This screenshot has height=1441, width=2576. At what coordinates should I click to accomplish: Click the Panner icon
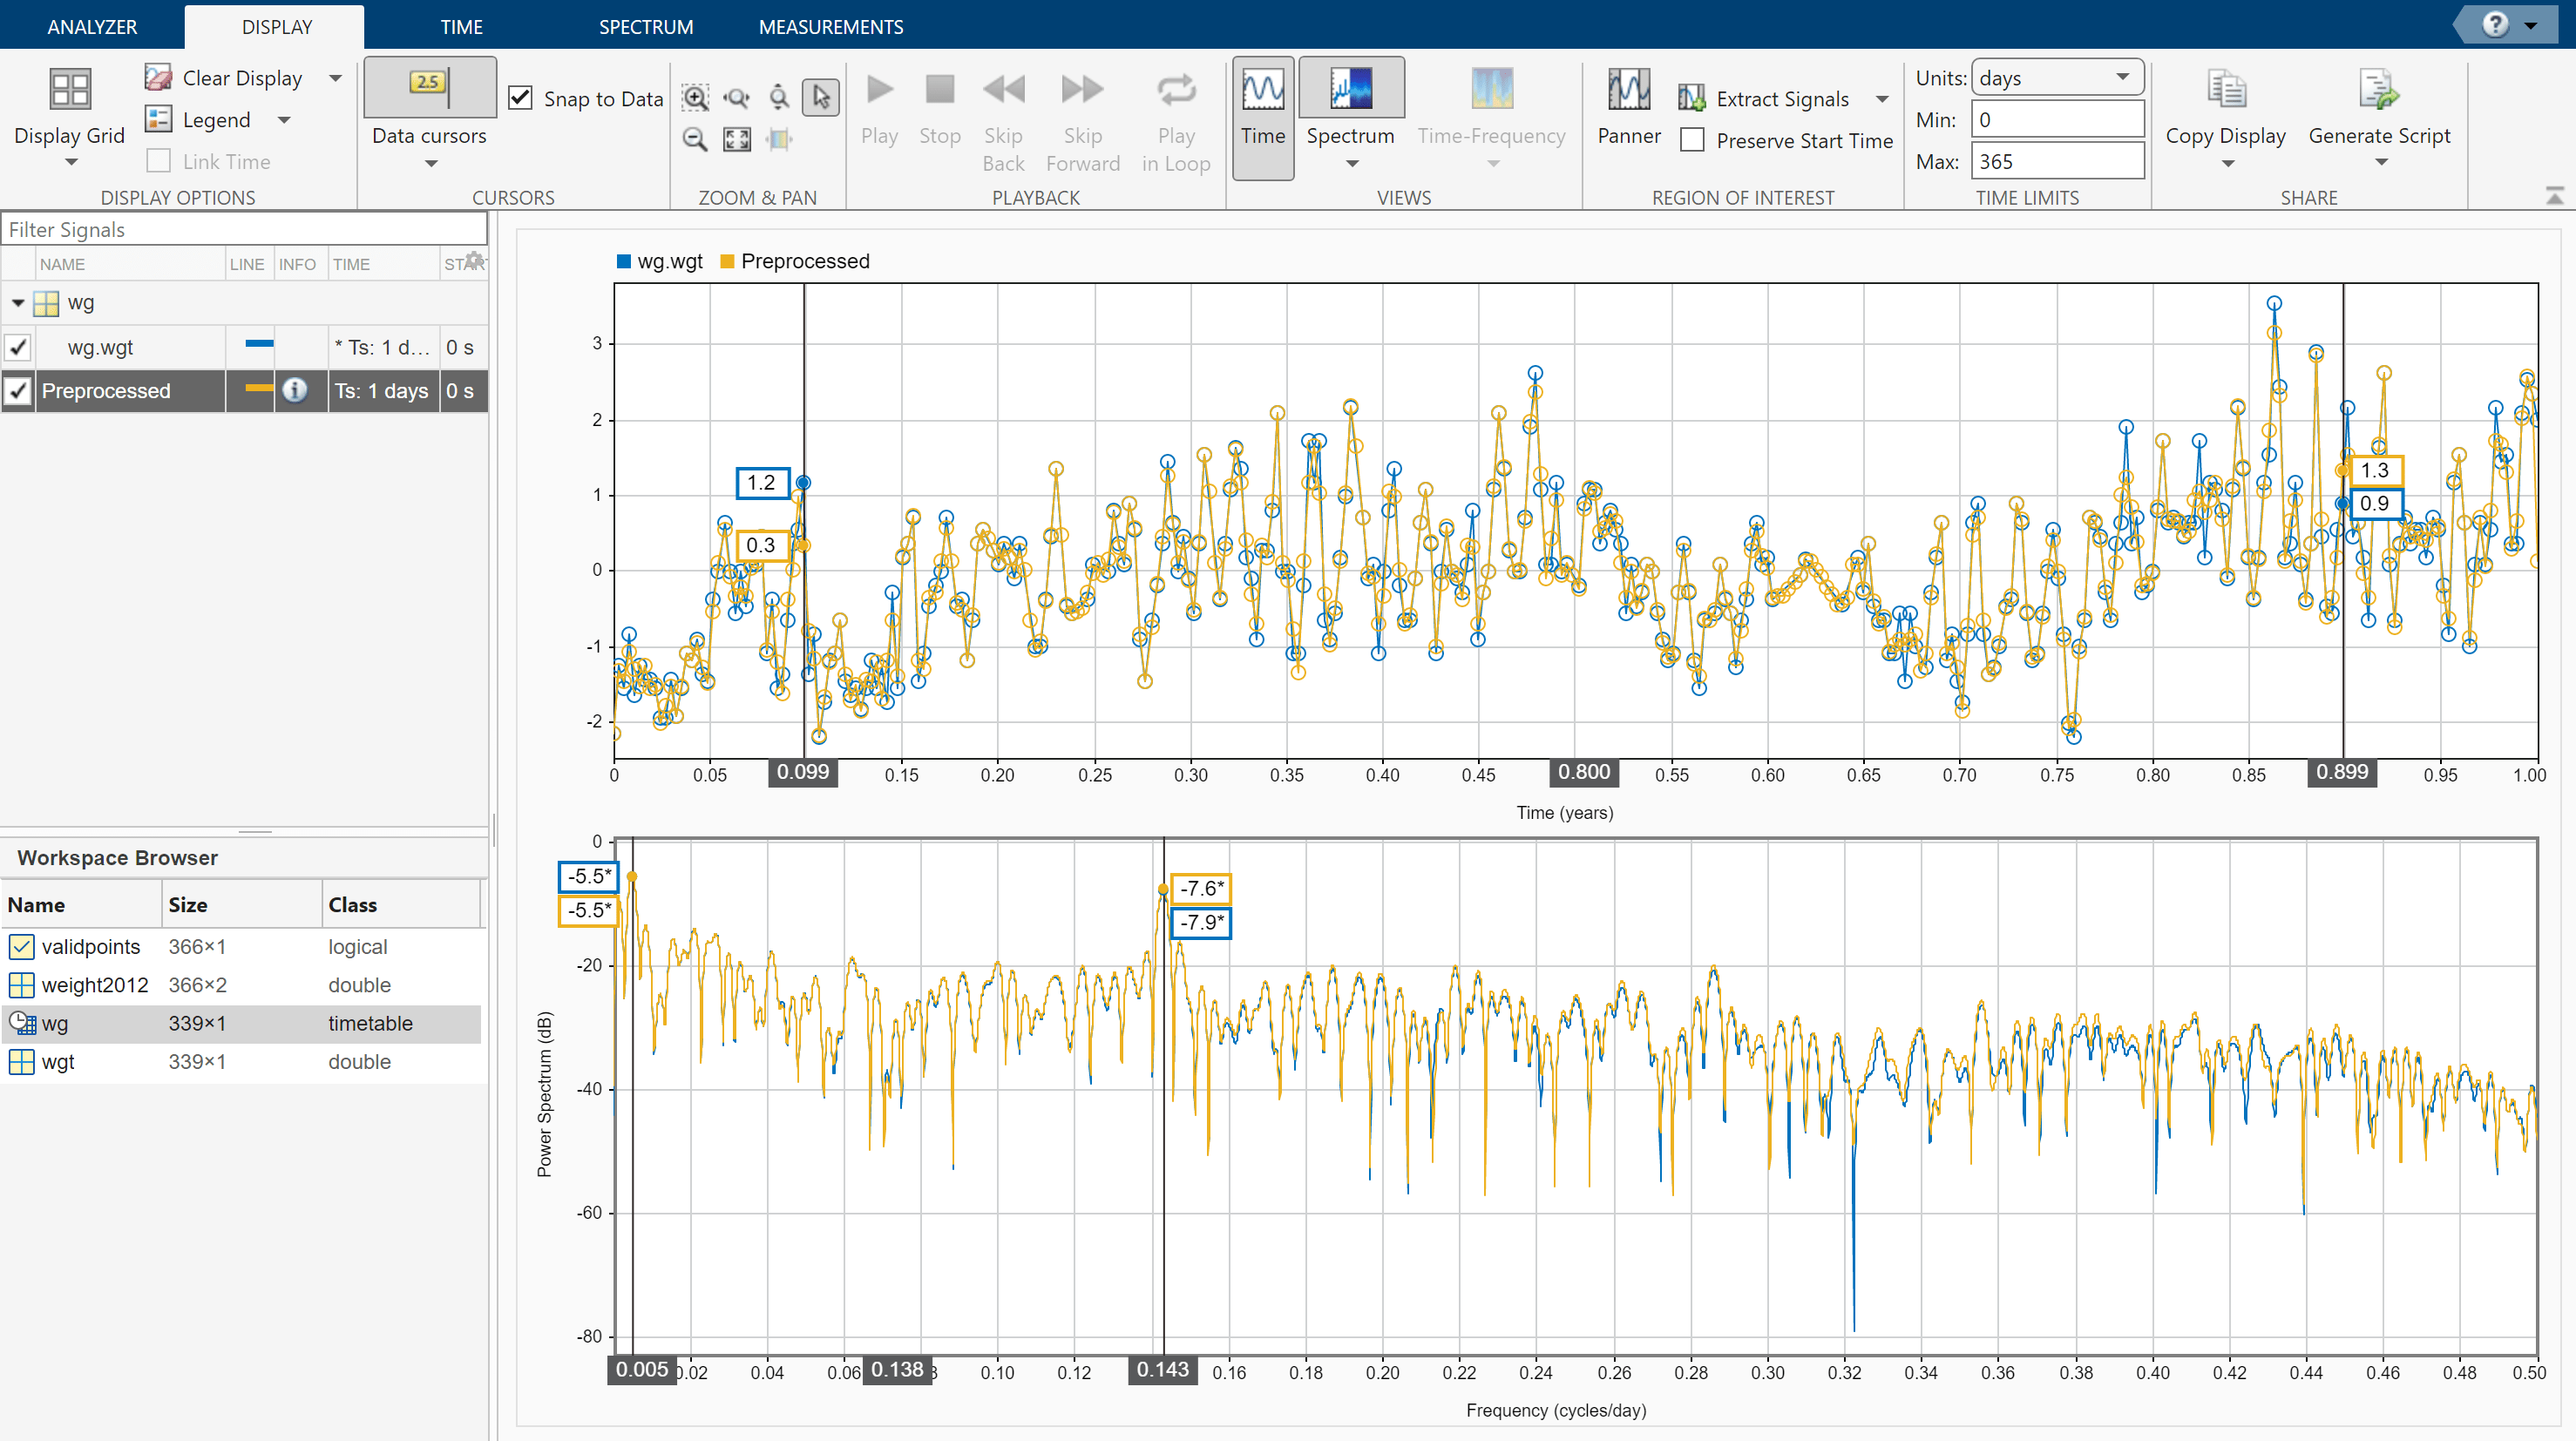tap(1628, 90)
